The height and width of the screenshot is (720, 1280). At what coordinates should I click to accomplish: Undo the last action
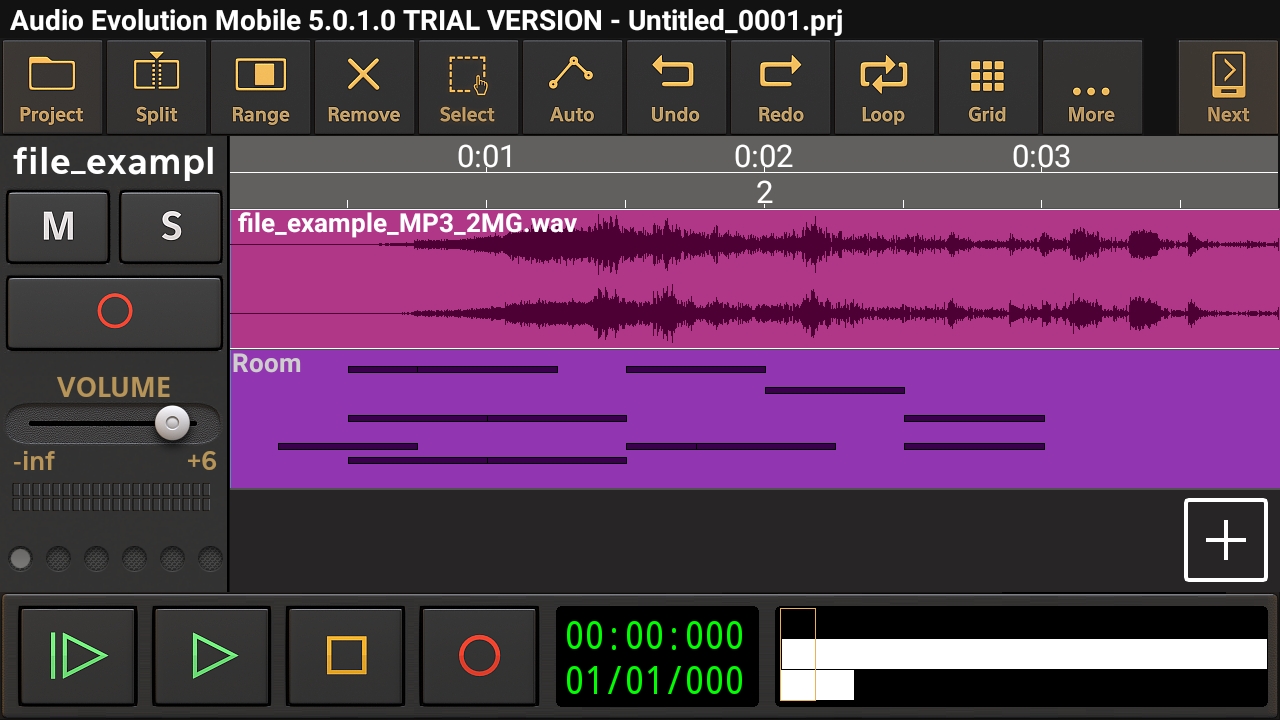675,88
